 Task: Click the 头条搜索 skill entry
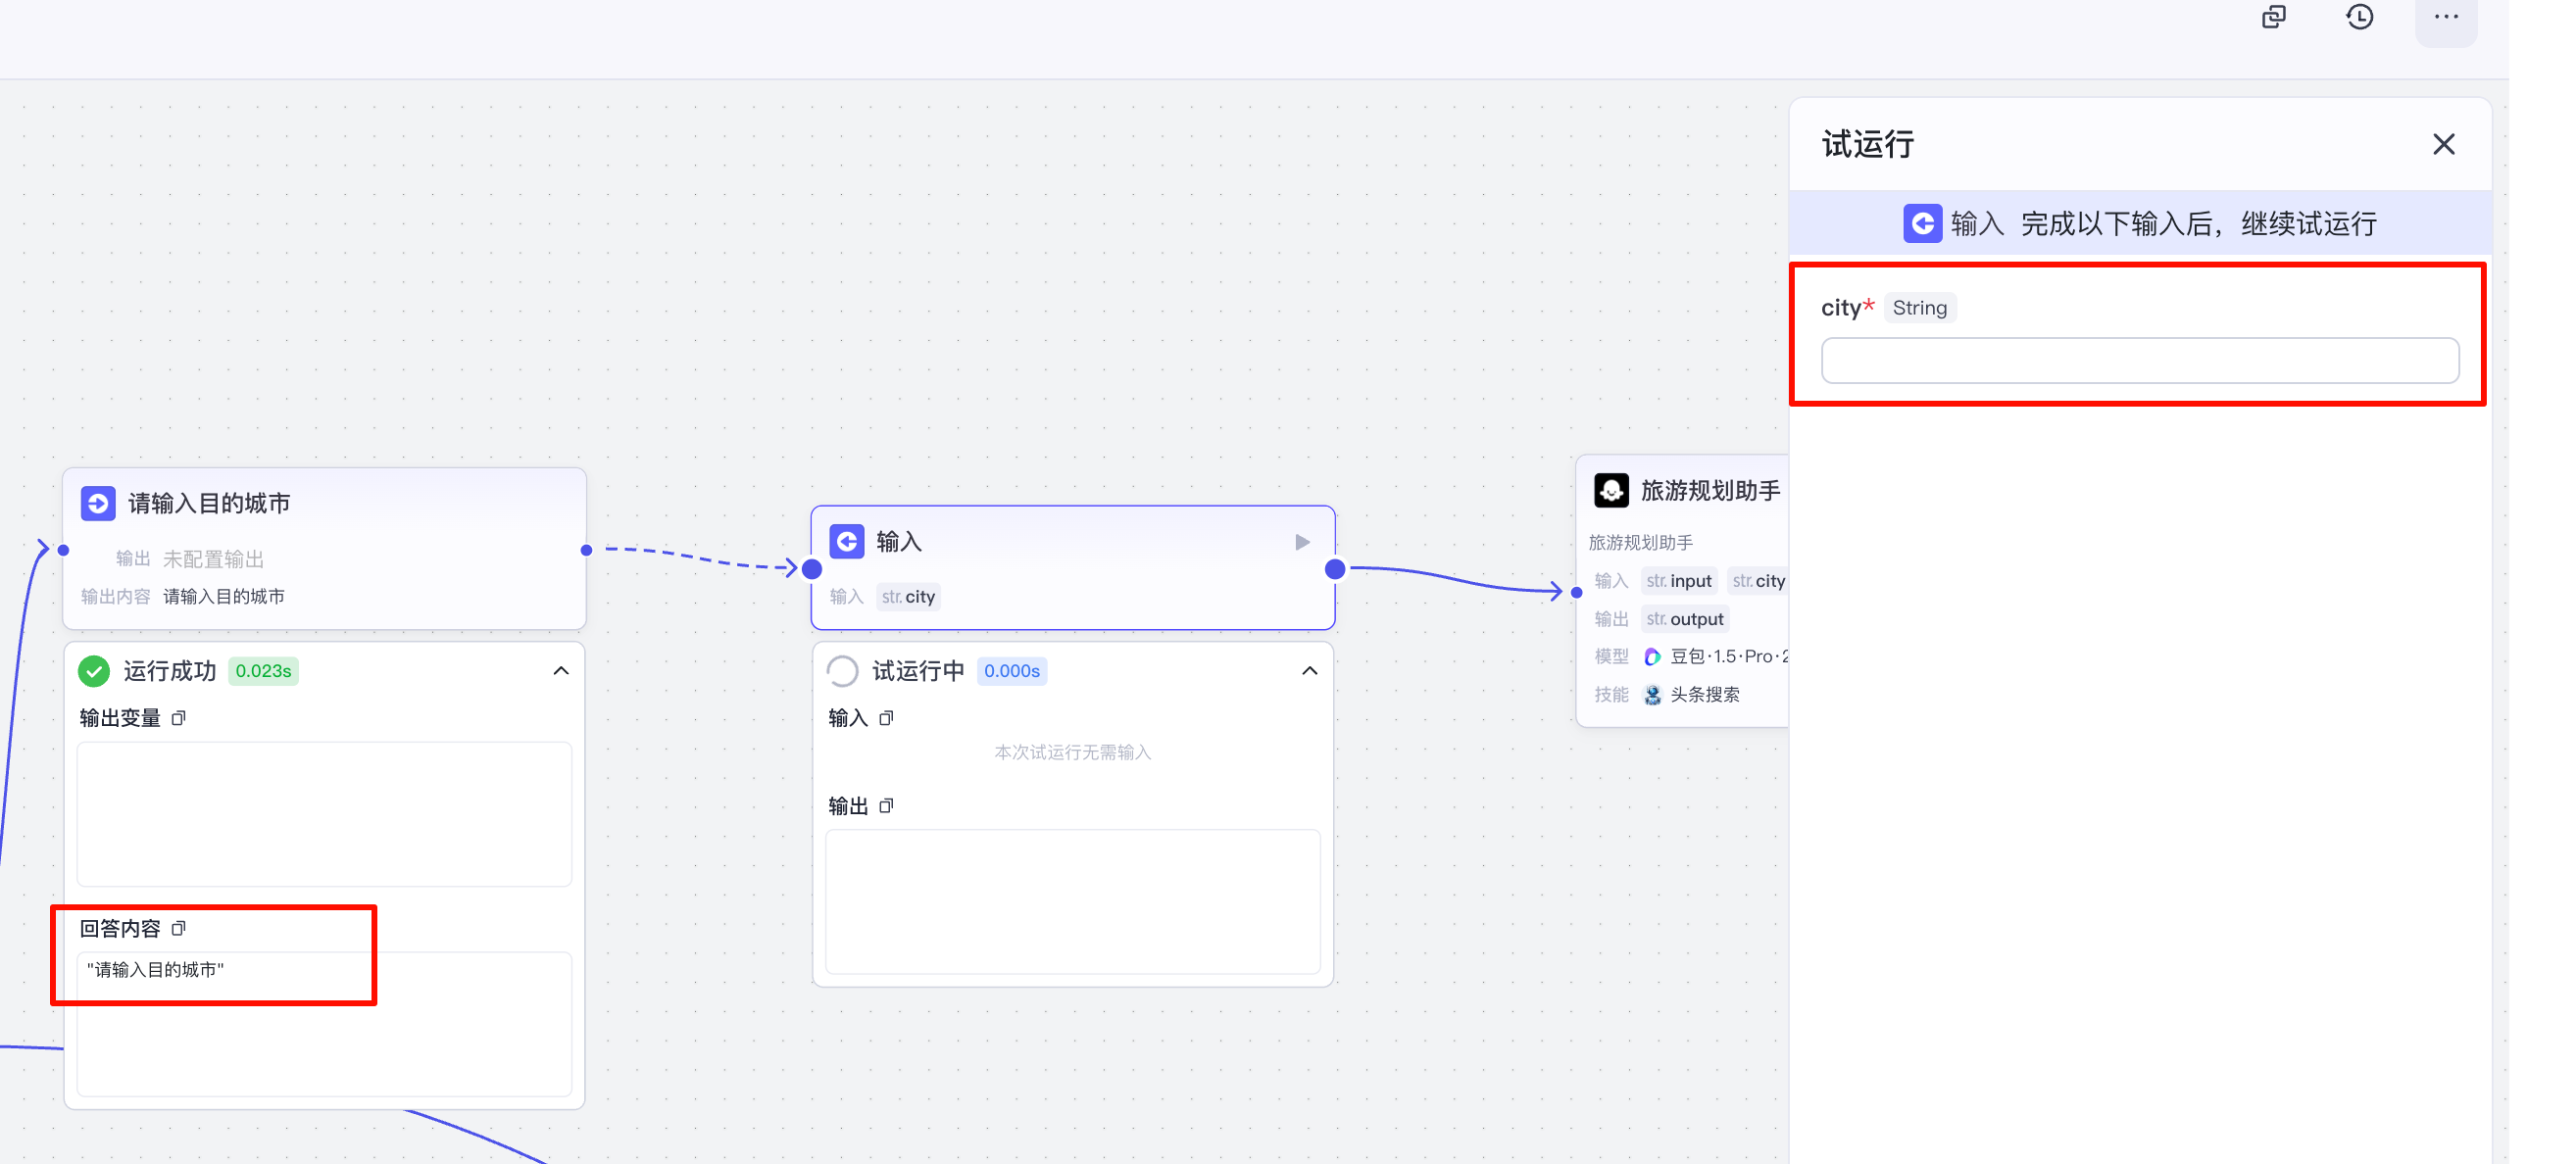pyautogui.click(x=1703, y=695)
